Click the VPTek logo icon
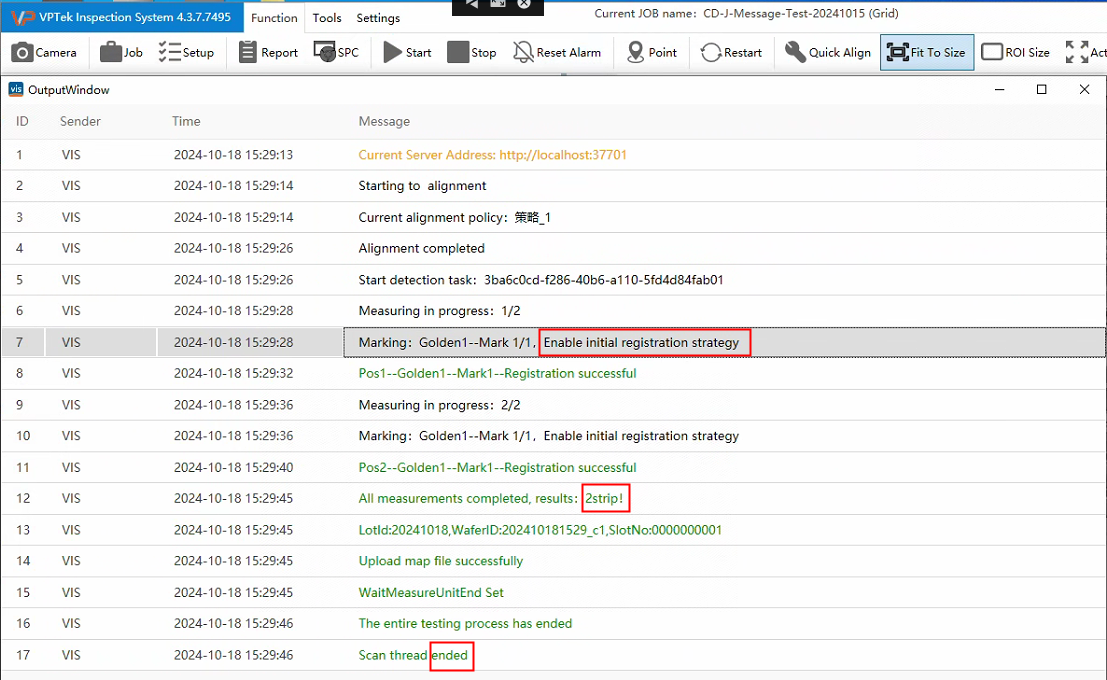1107x680 pixels. (x=22, y=17)
